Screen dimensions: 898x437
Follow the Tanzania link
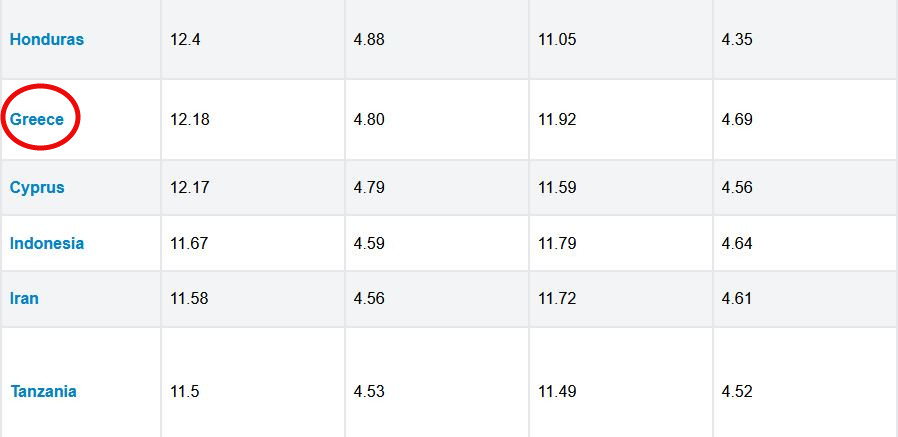pos(44,392)
